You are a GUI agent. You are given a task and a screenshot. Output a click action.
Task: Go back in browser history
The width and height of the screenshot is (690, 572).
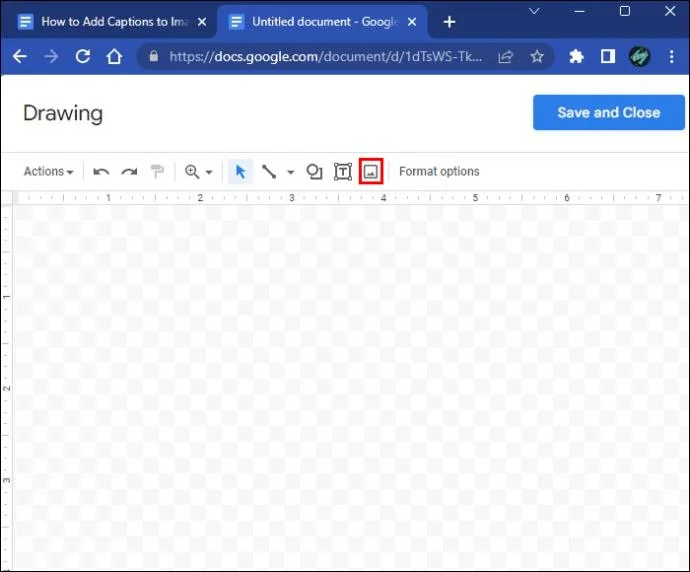20,56
